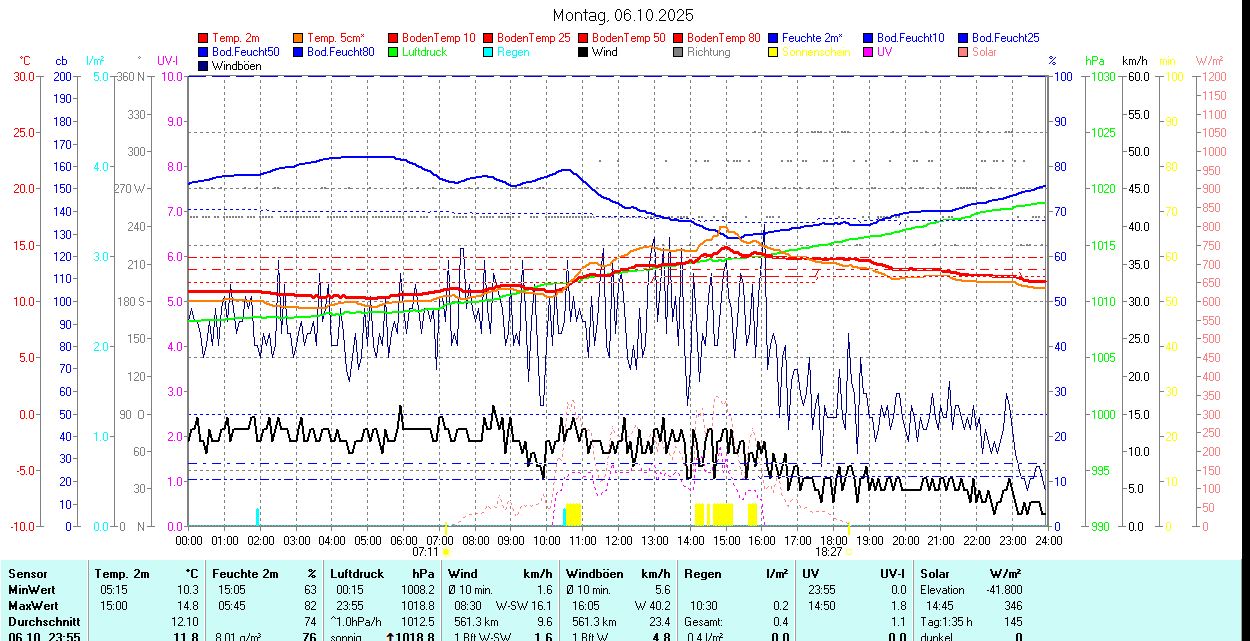Click the Windböen legend swatch
Viewport: 1250px width, 641px height.
click(x=204, y=66)
